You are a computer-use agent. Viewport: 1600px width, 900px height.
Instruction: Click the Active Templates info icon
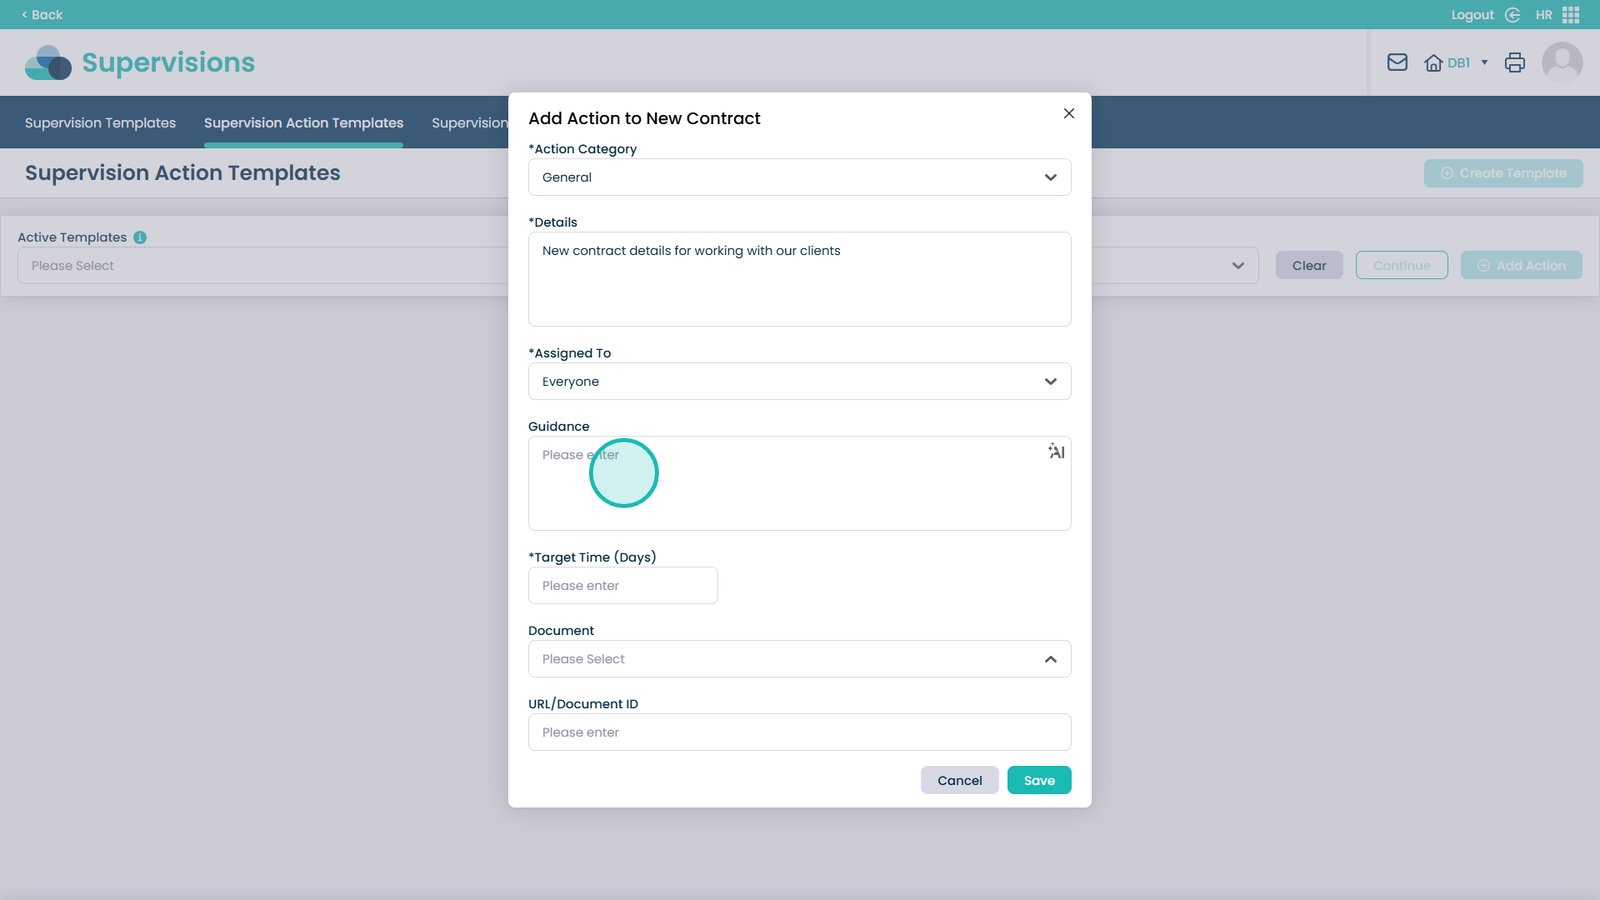140,237
